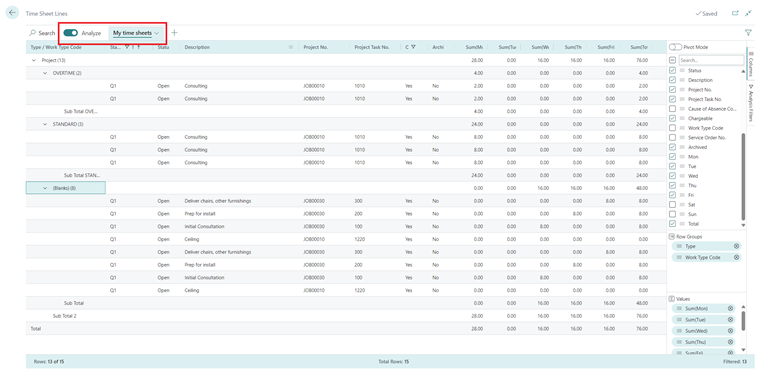The height and width of the screenshot is (378, 780).
Task: Click drag handle of Sum(Mon) value chip
Action: tap(679, 308)
